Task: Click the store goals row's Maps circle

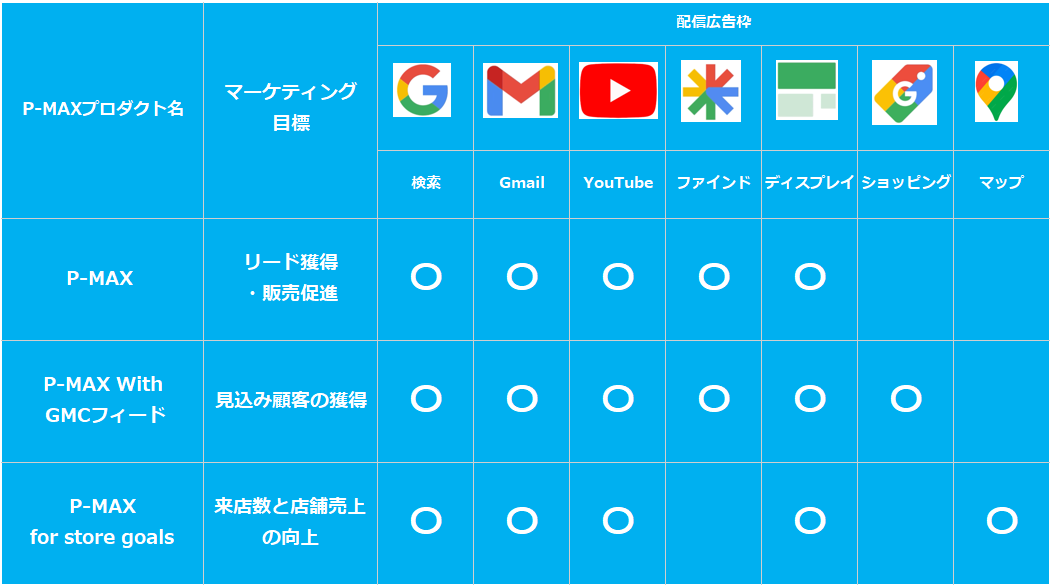Action: pyautogui.click(x=1001, y=520)
